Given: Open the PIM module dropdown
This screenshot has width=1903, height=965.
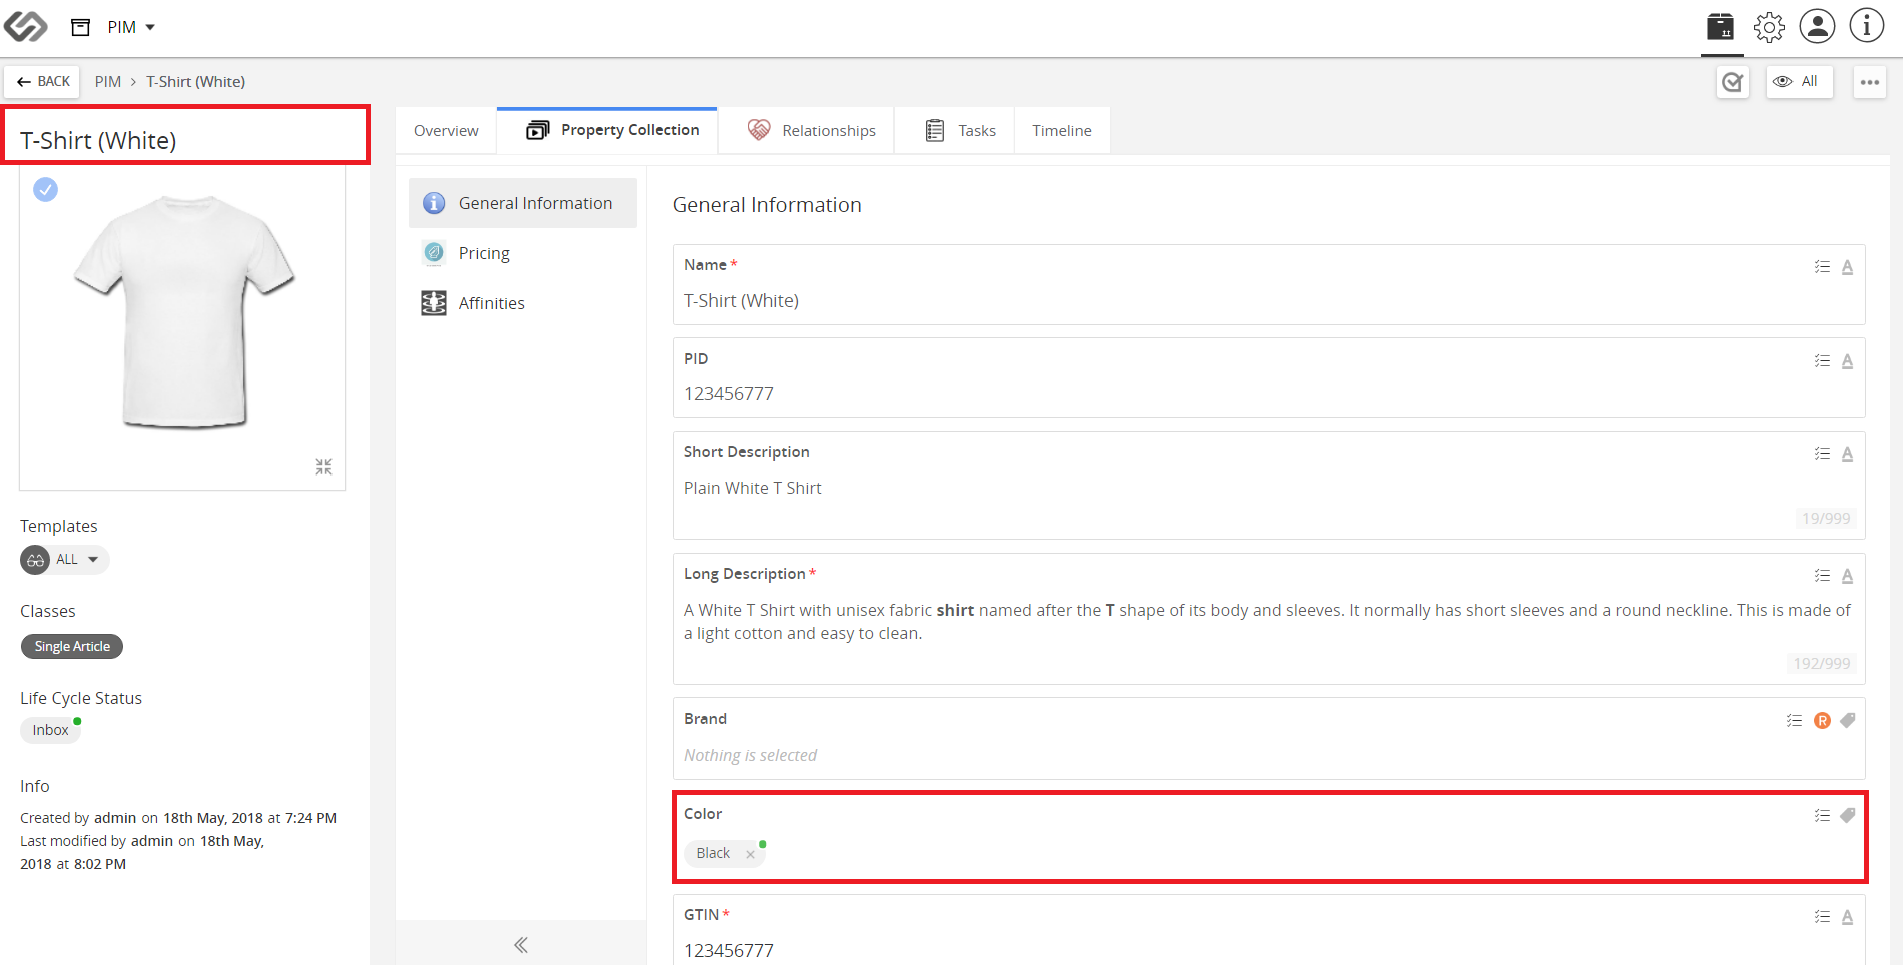Looking at the screenshot, I should click(131, 27).
